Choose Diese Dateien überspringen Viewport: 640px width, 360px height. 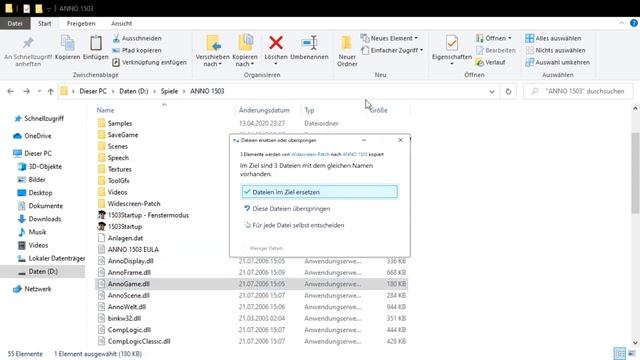[291, 209]
